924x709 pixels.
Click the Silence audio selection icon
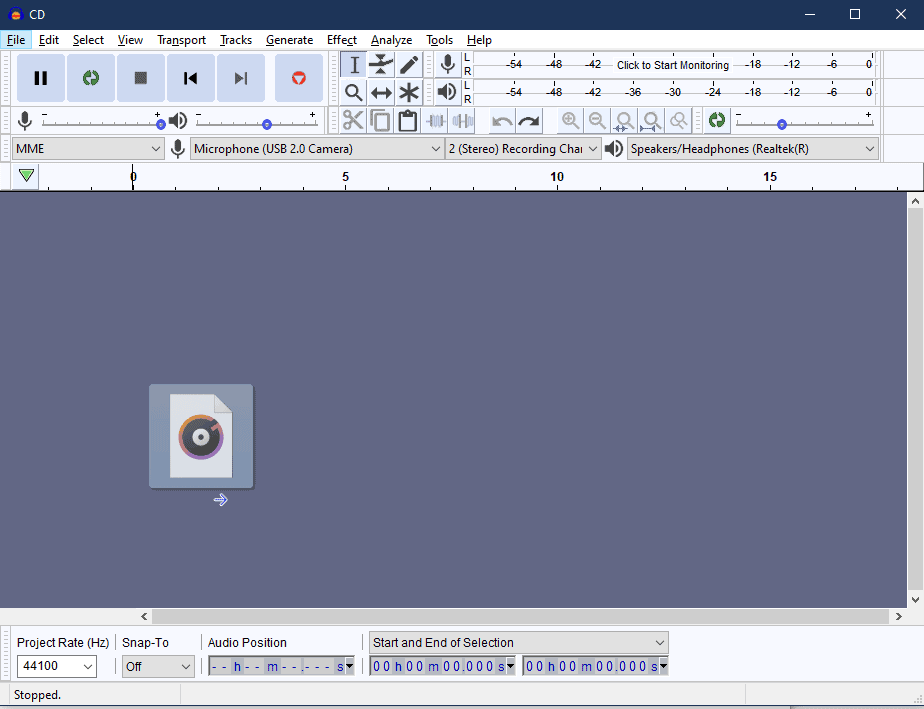pyautogui.click(x=463, y=121)
